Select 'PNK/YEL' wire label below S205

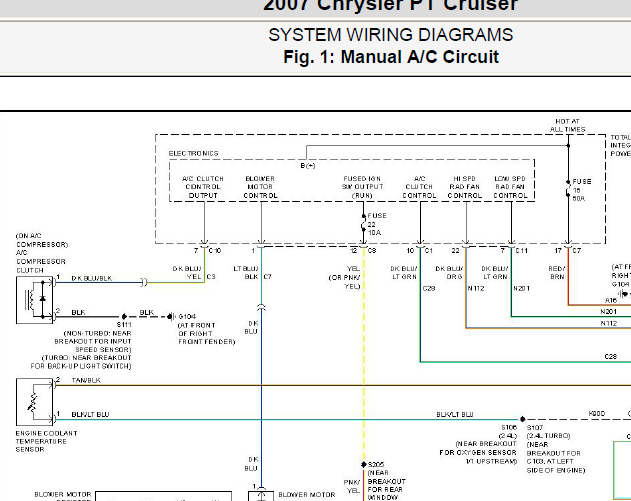coord(351,487)
